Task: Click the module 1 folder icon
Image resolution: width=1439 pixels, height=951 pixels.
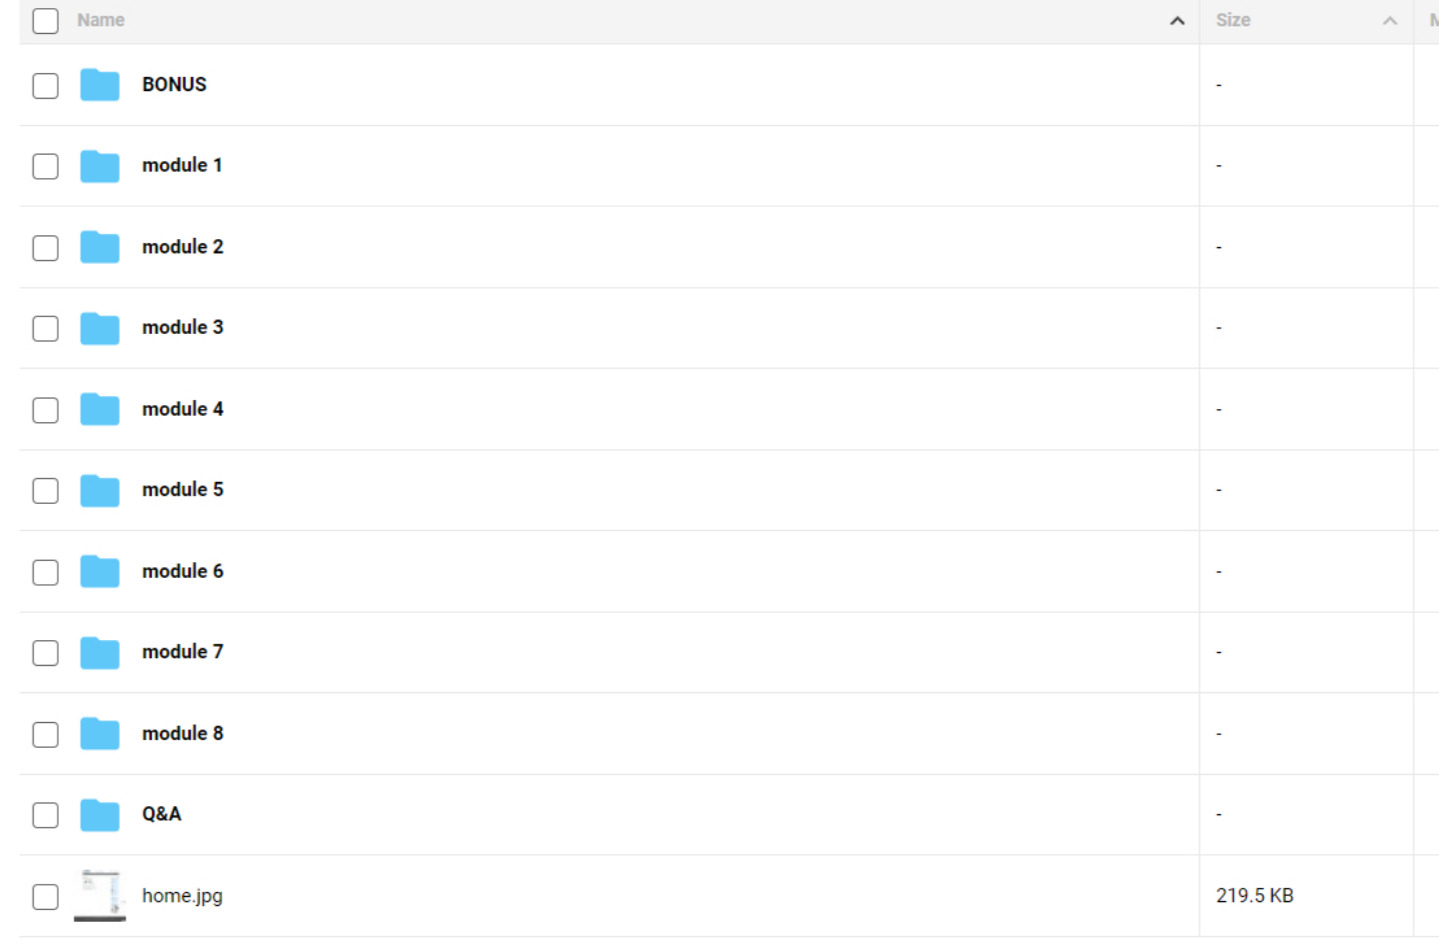Action: click(x=100, y=166)
